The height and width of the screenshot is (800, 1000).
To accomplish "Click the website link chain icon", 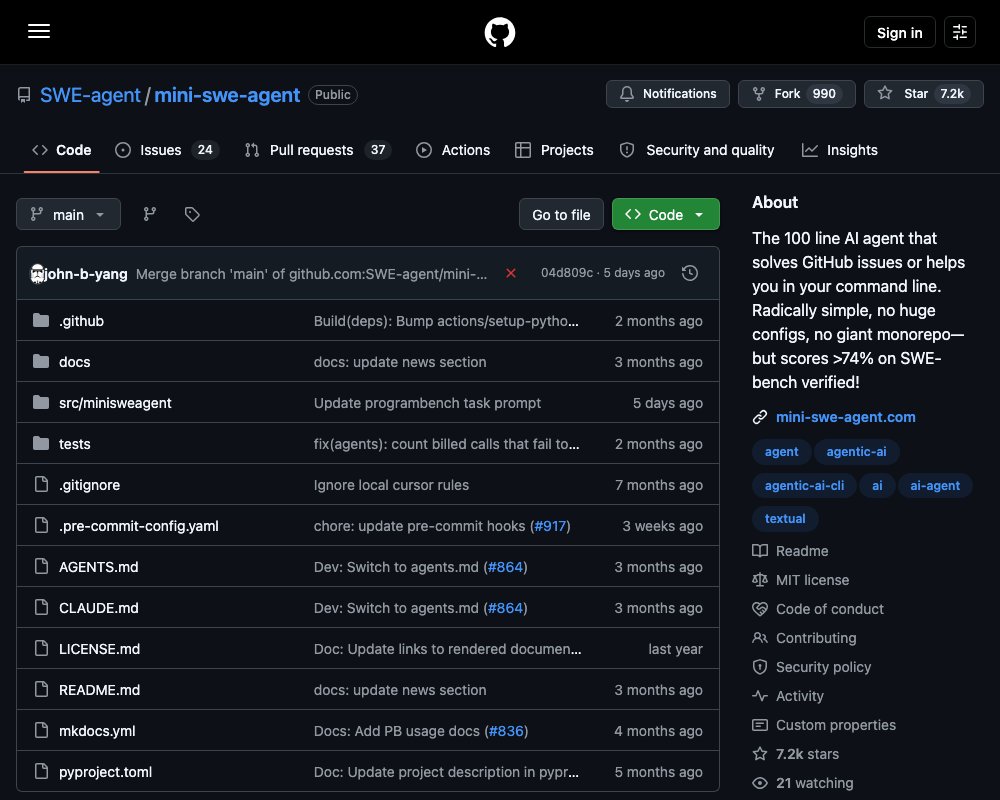I will click(x=760, y=417).
